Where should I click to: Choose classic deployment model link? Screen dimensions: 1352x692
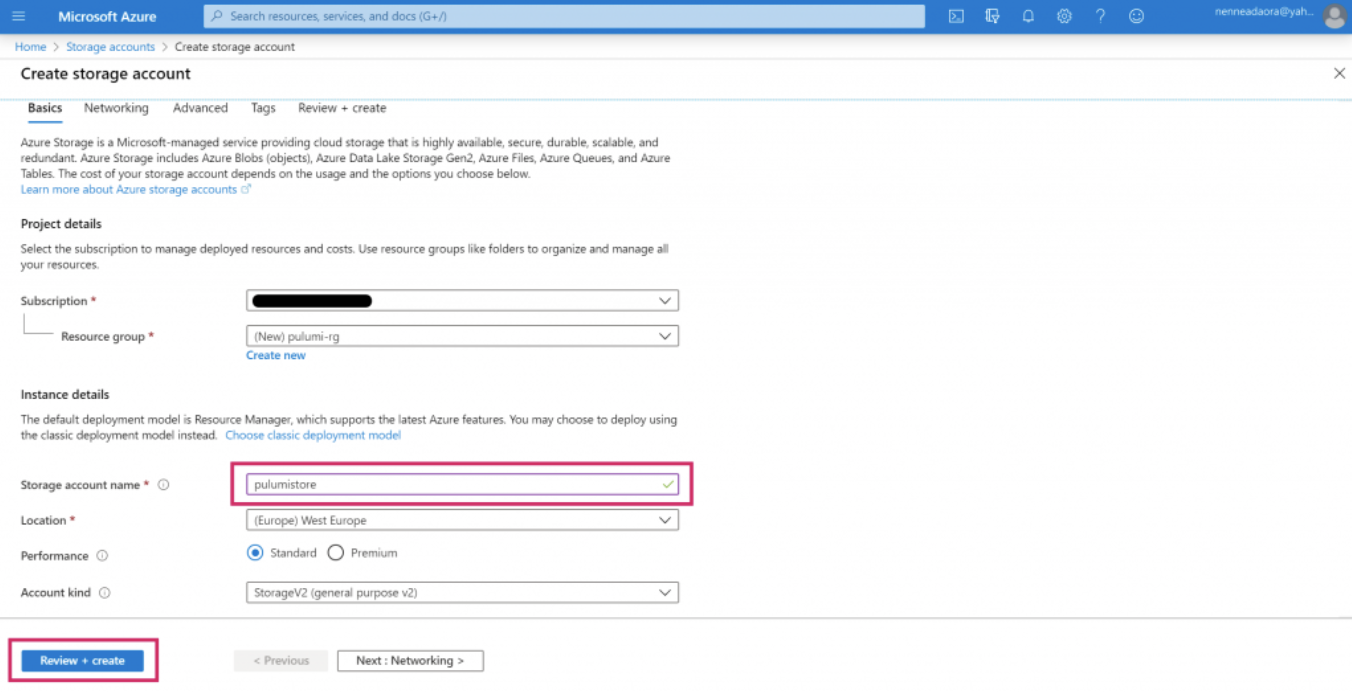(313, 435)
